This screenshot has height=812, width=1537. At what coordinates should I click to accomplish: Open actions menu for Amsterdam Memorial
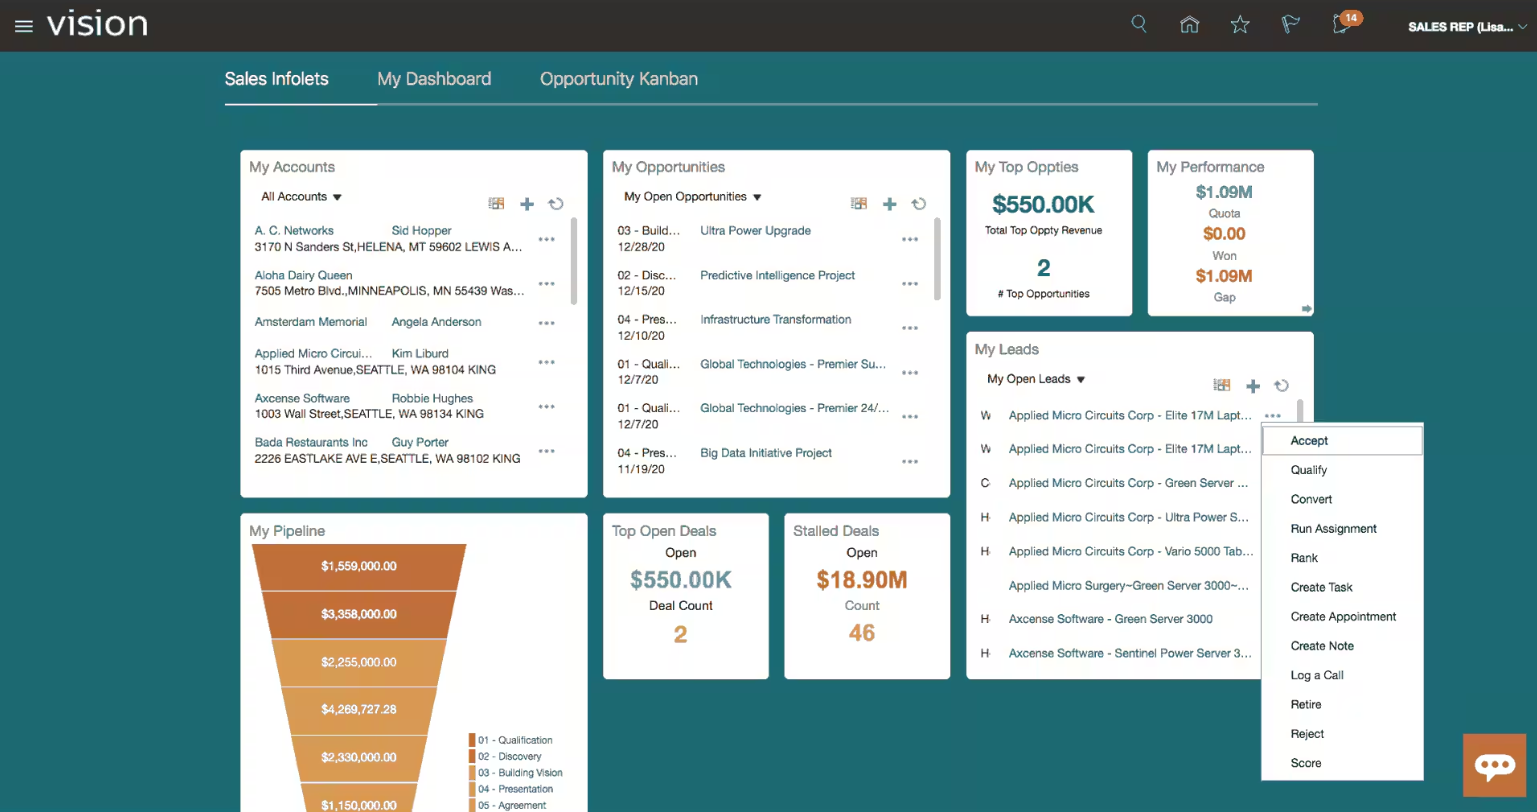(x=546, y=323)
